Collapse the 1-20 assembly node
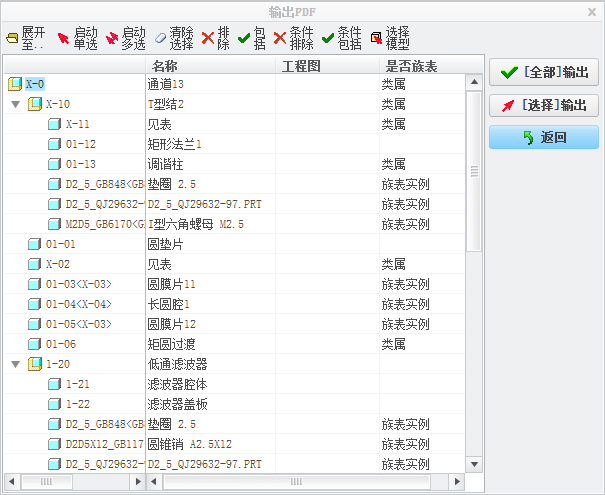Image resolution: width=605 pixels, height=495 pixels. coord(15,364)
